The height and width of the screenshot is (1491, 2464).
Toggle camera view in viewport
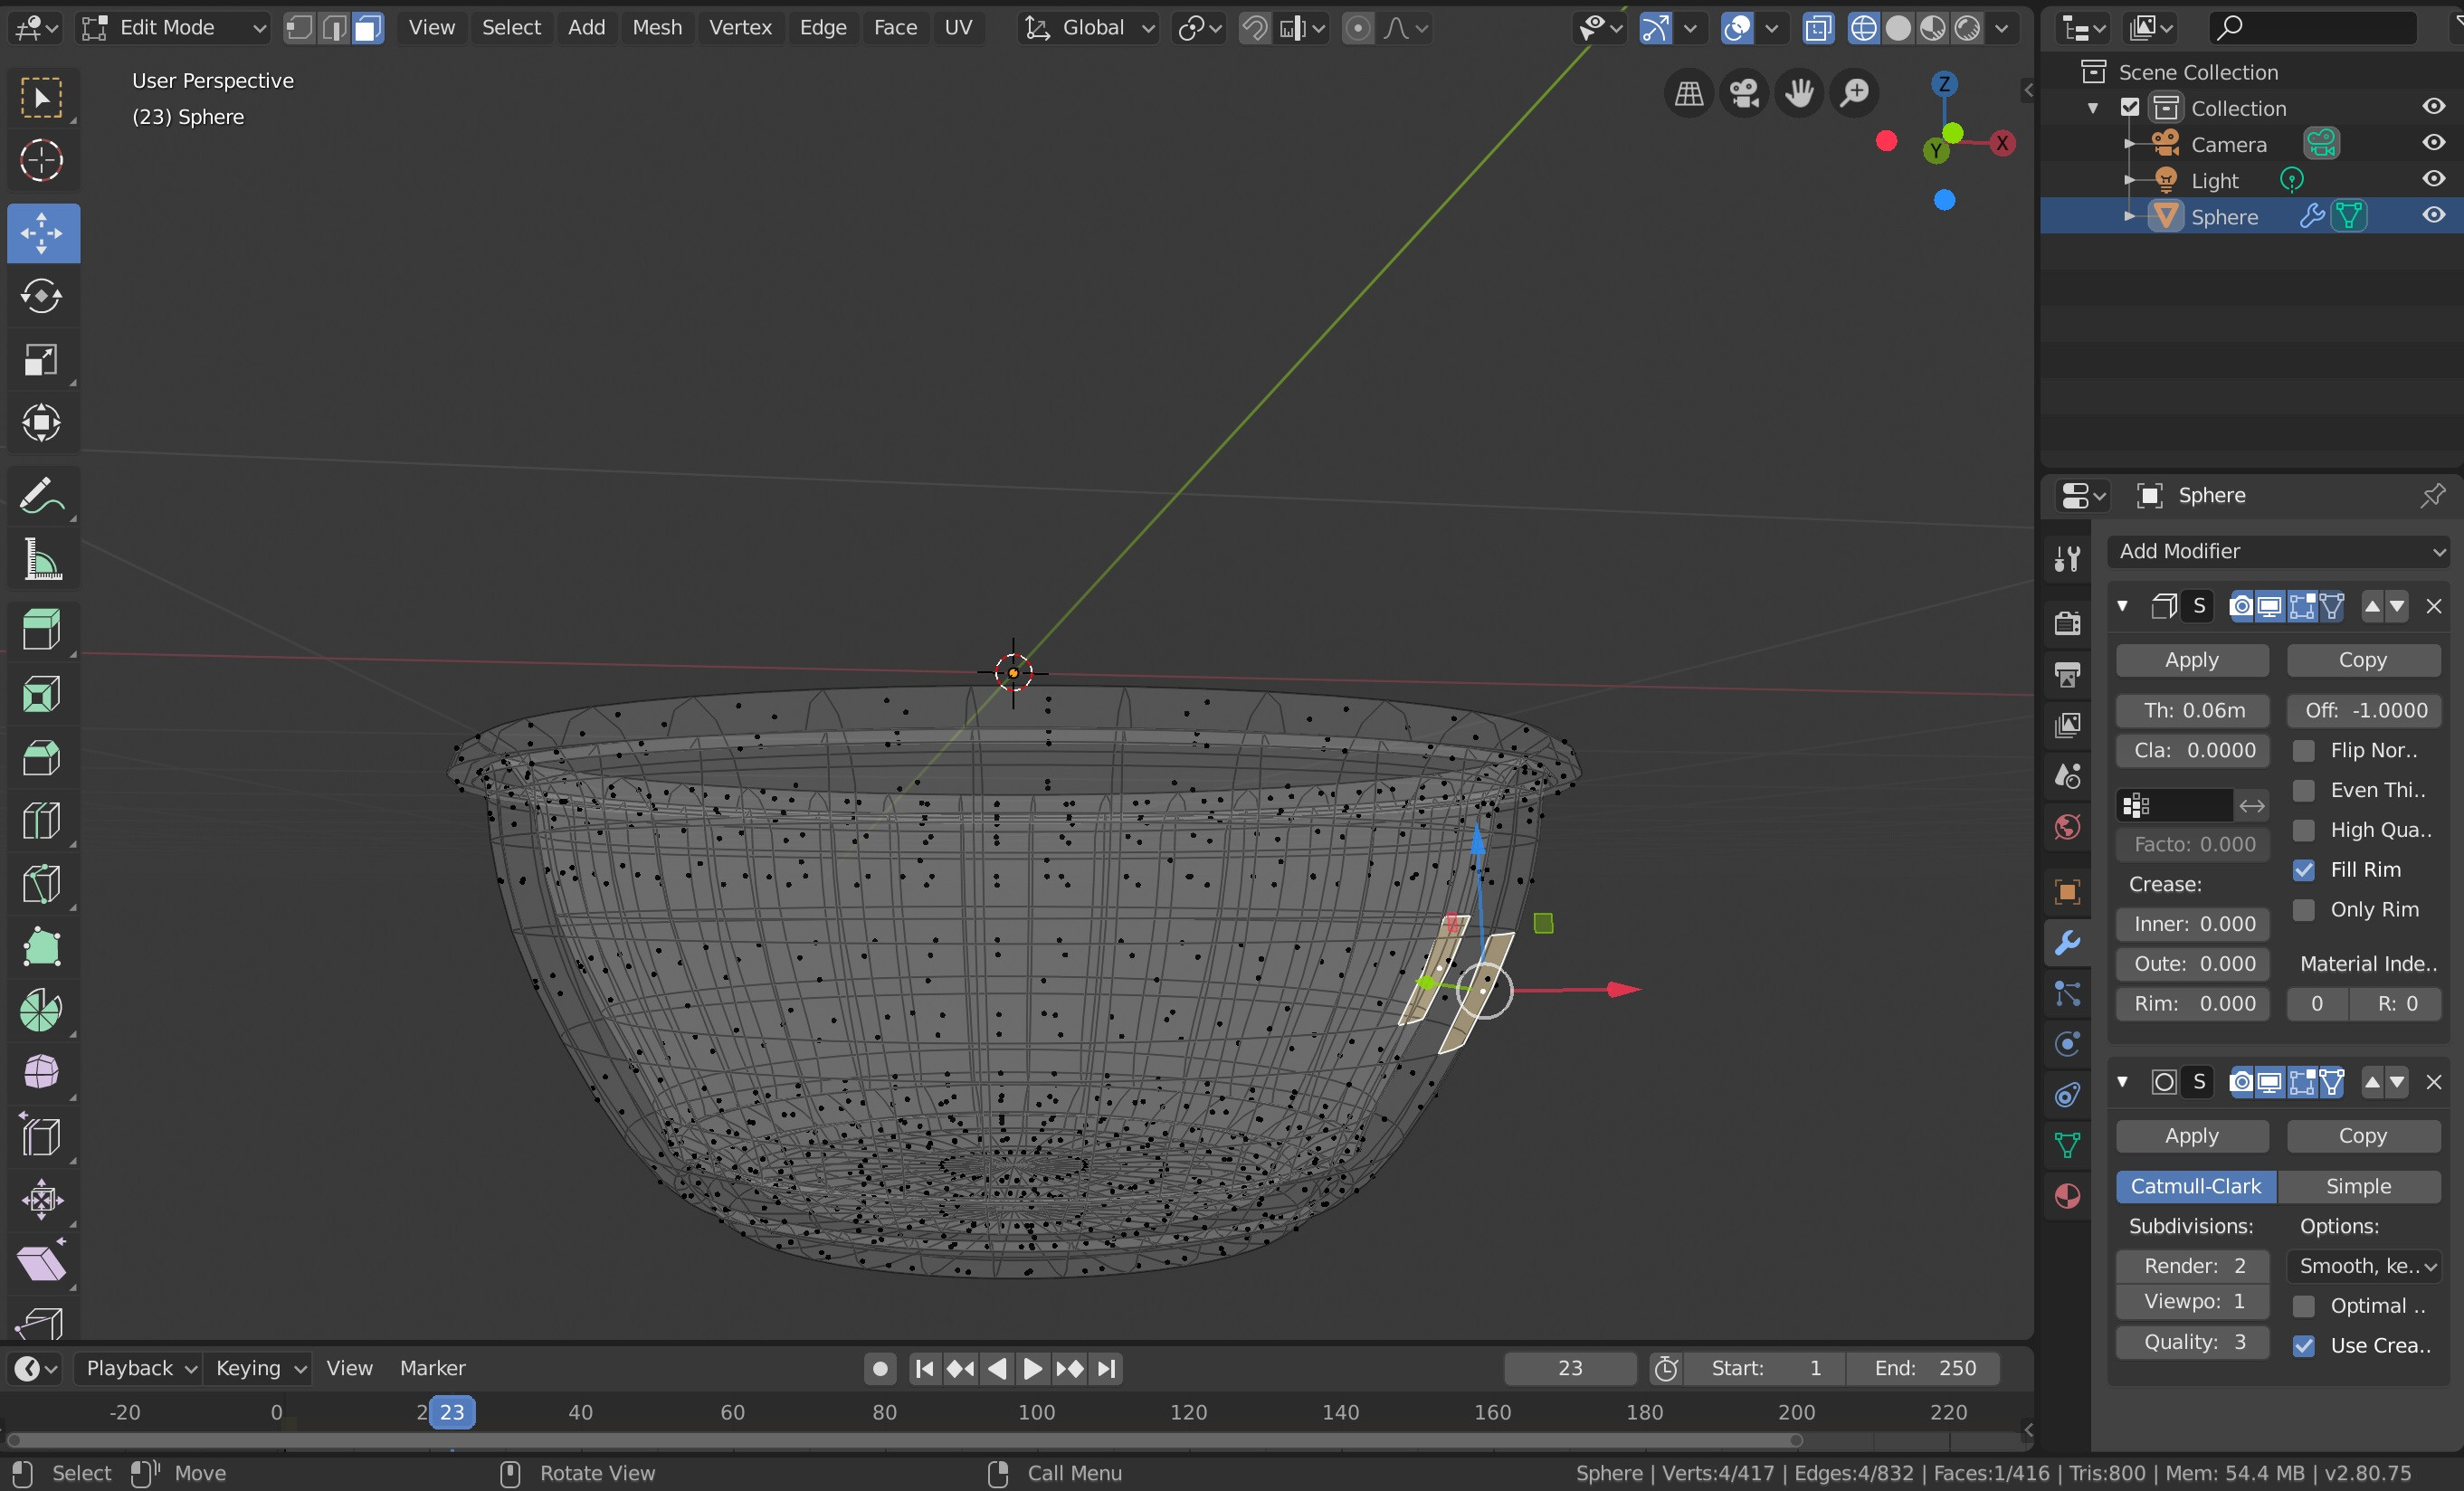[x=1744, y=93]
